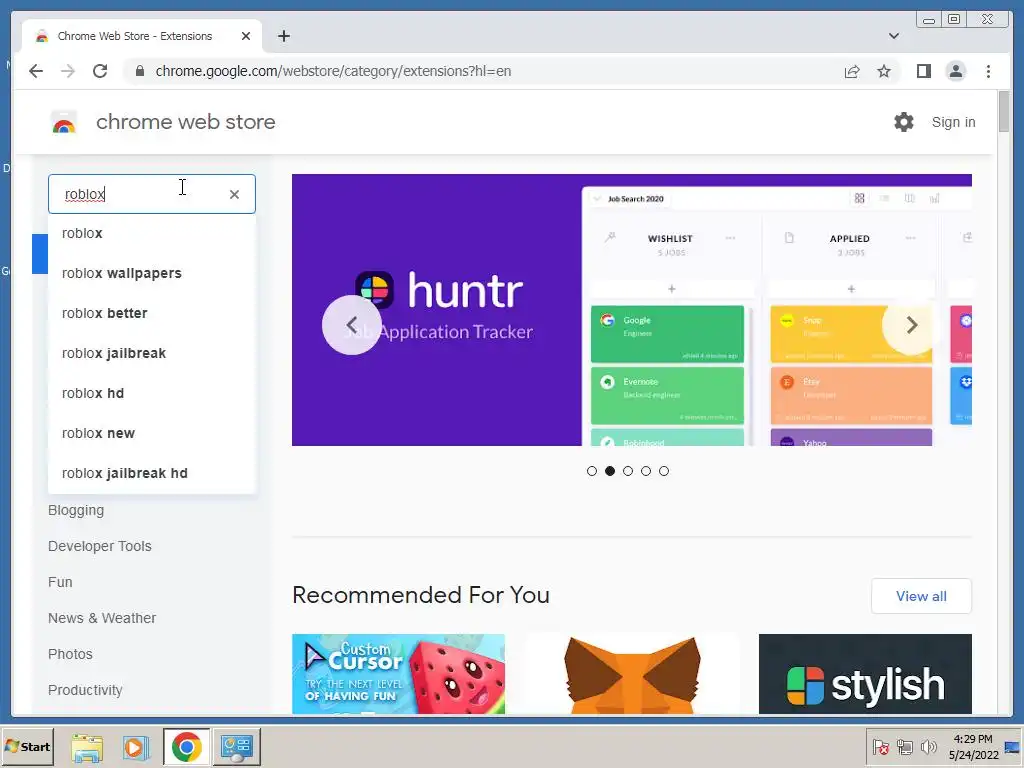This screenshot has width=1024, height=768.
Task: Choose 'roblox new' suggestion
Action: pyautogui.click(x=152, y=433)
